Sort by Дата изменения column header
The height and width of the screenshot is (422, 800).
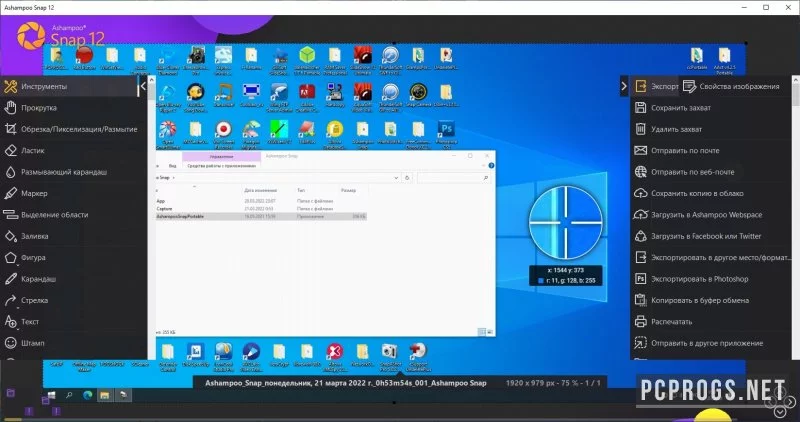[x=260, y=190]
